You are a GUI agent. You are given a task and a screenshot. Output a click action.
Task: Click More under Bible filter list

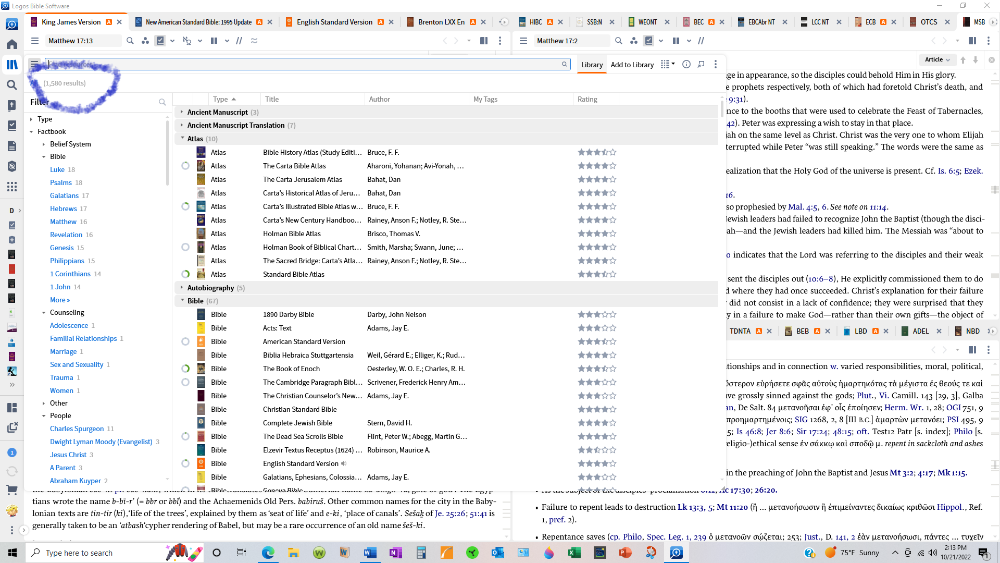click(x=60, y=300)
